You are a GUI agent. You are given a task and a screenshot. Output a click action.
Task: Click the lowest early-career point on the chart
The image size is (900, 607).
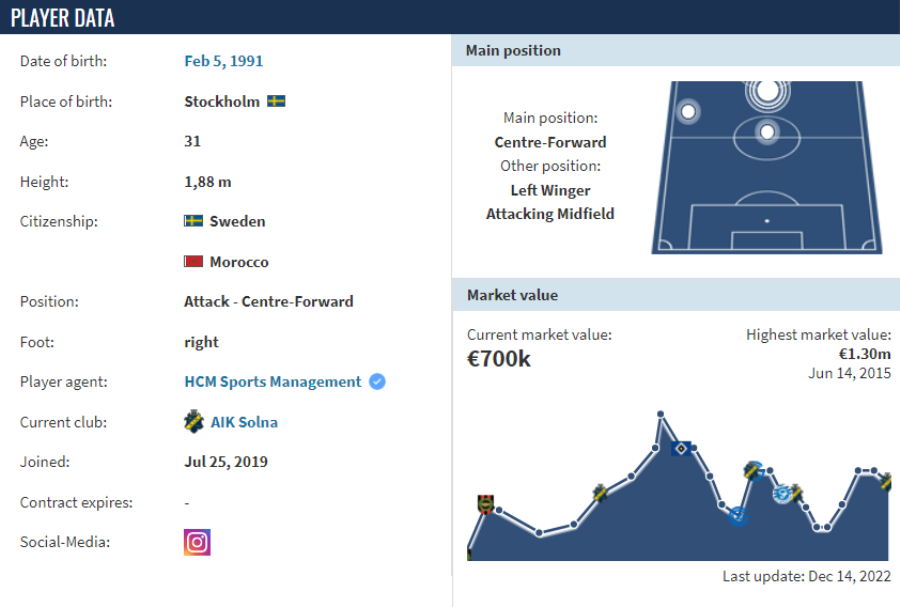539,533
